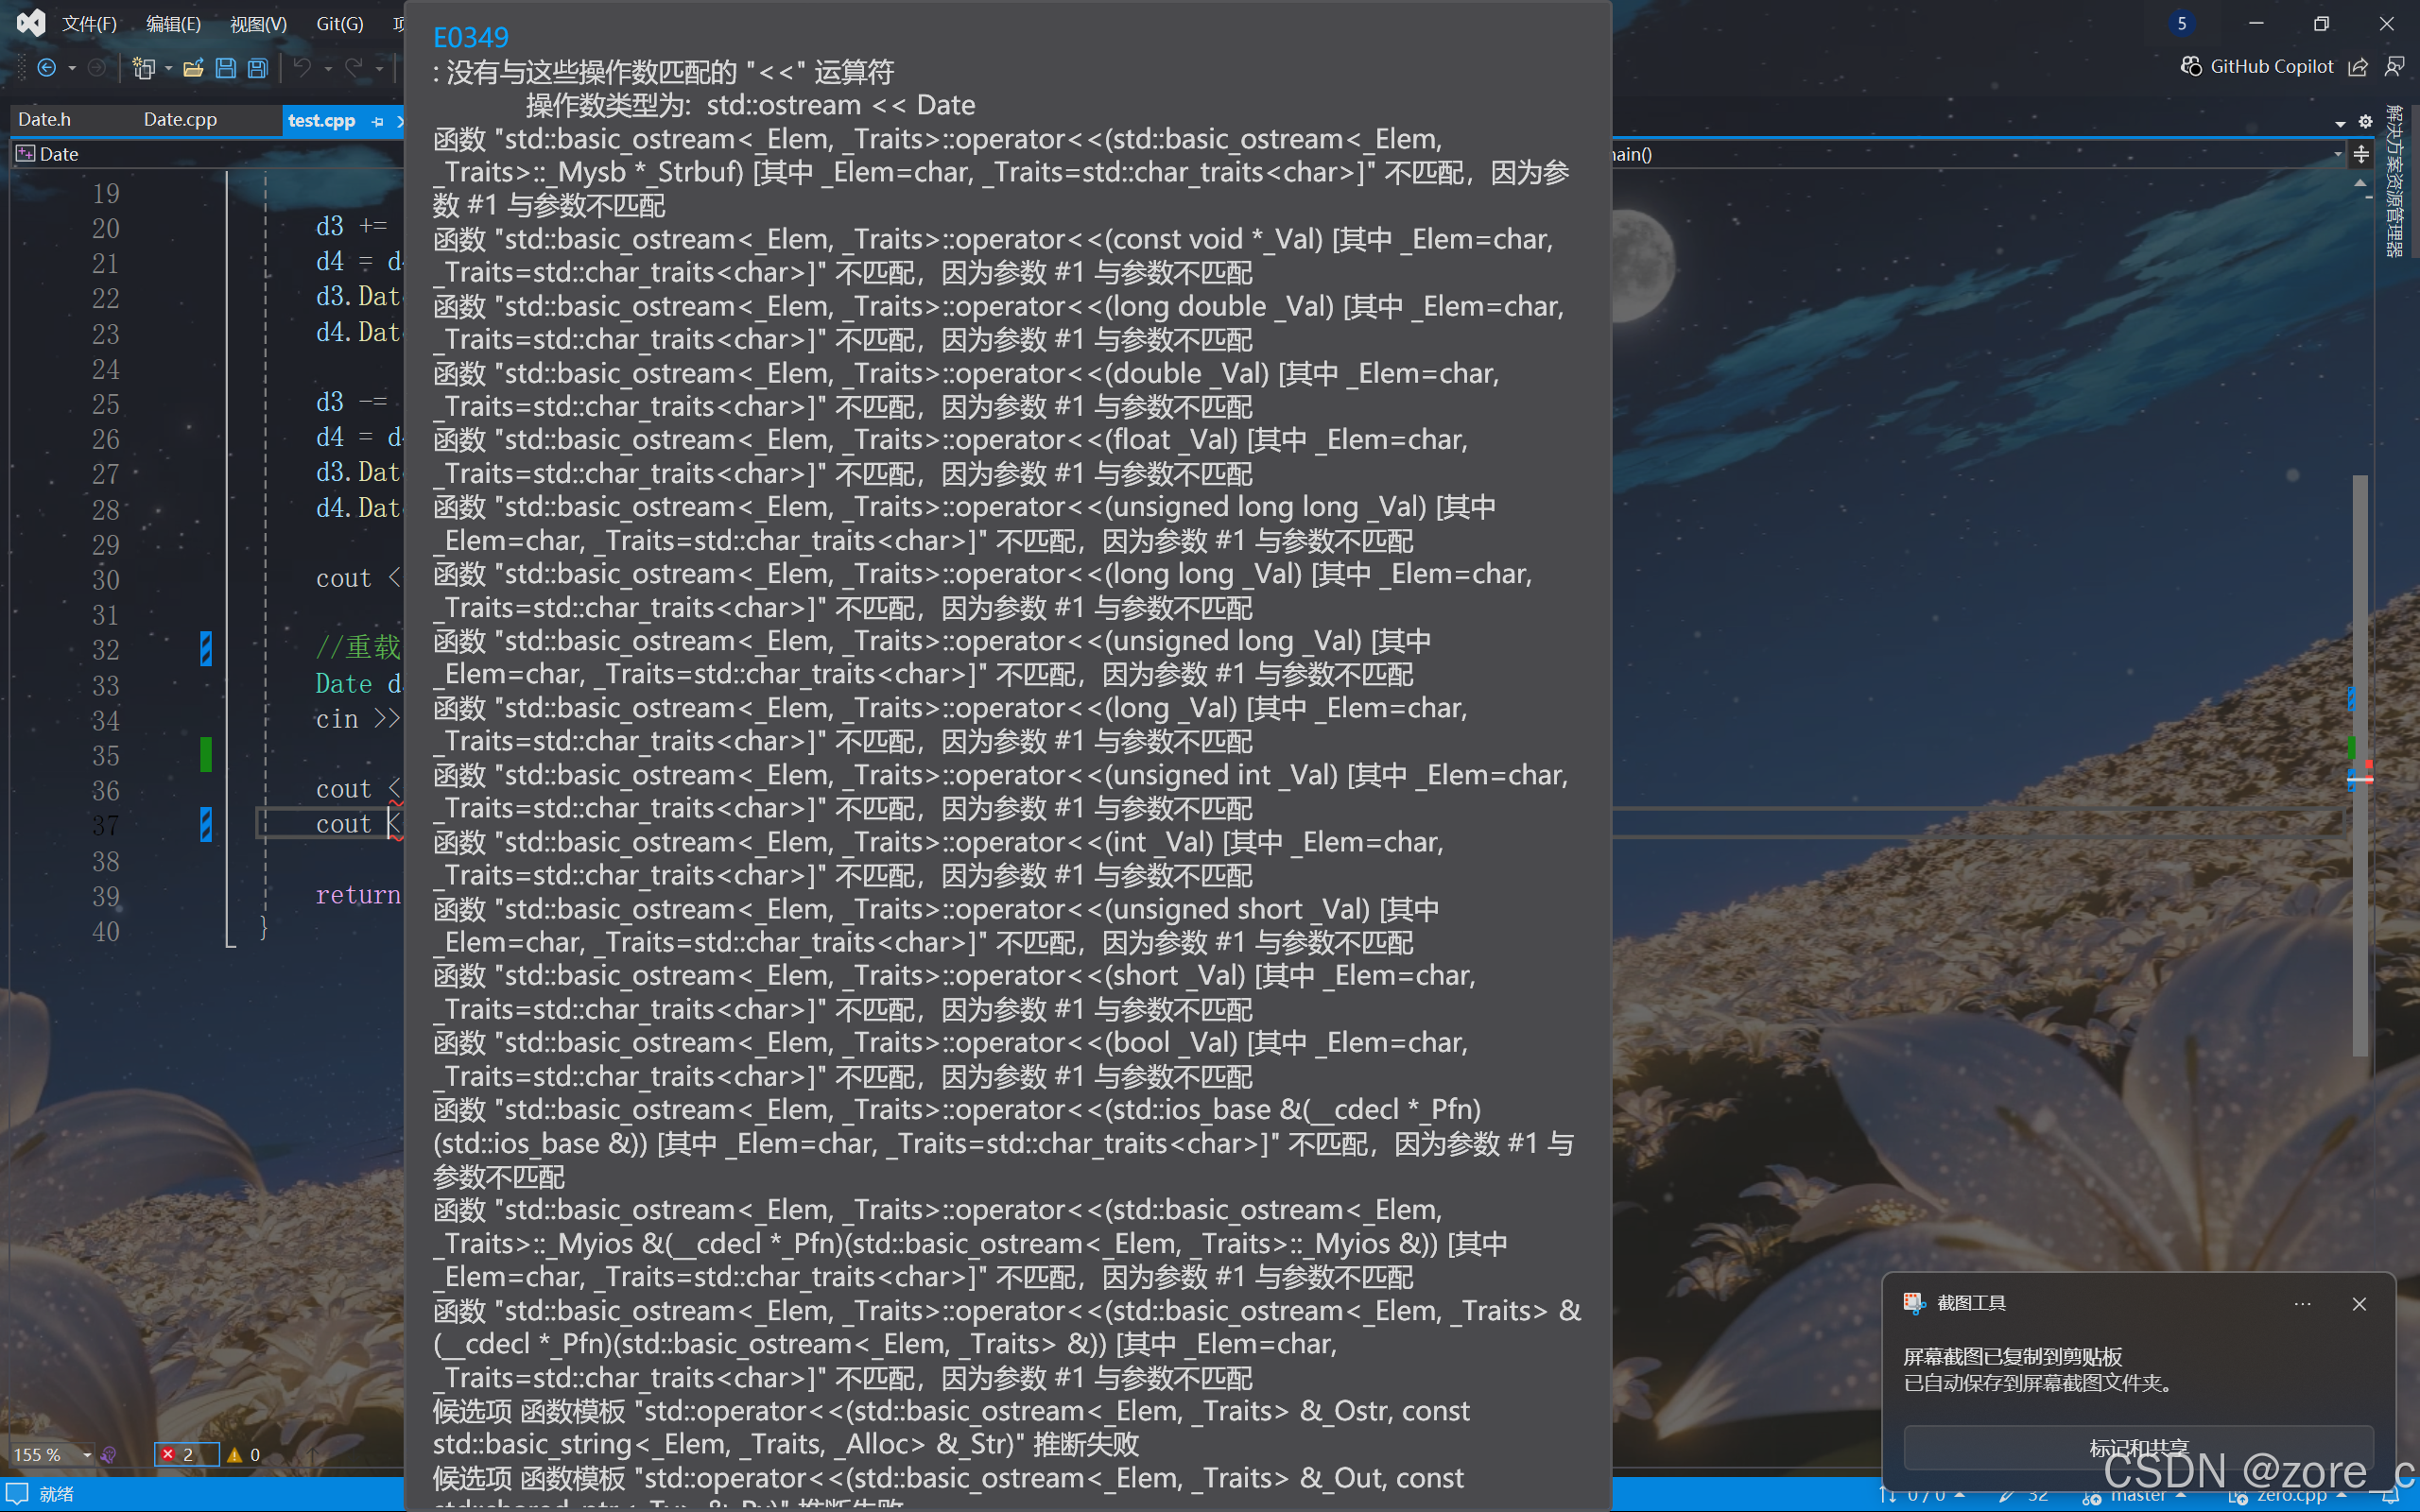Save the current file with Save icon

click(x=226, y=67)
